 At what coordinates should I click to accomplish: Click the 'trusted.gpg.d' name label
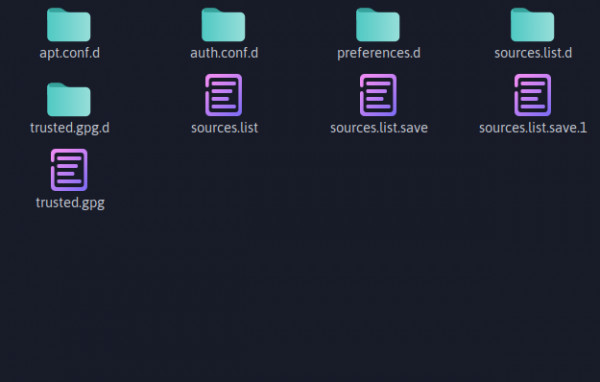[70, 128]
